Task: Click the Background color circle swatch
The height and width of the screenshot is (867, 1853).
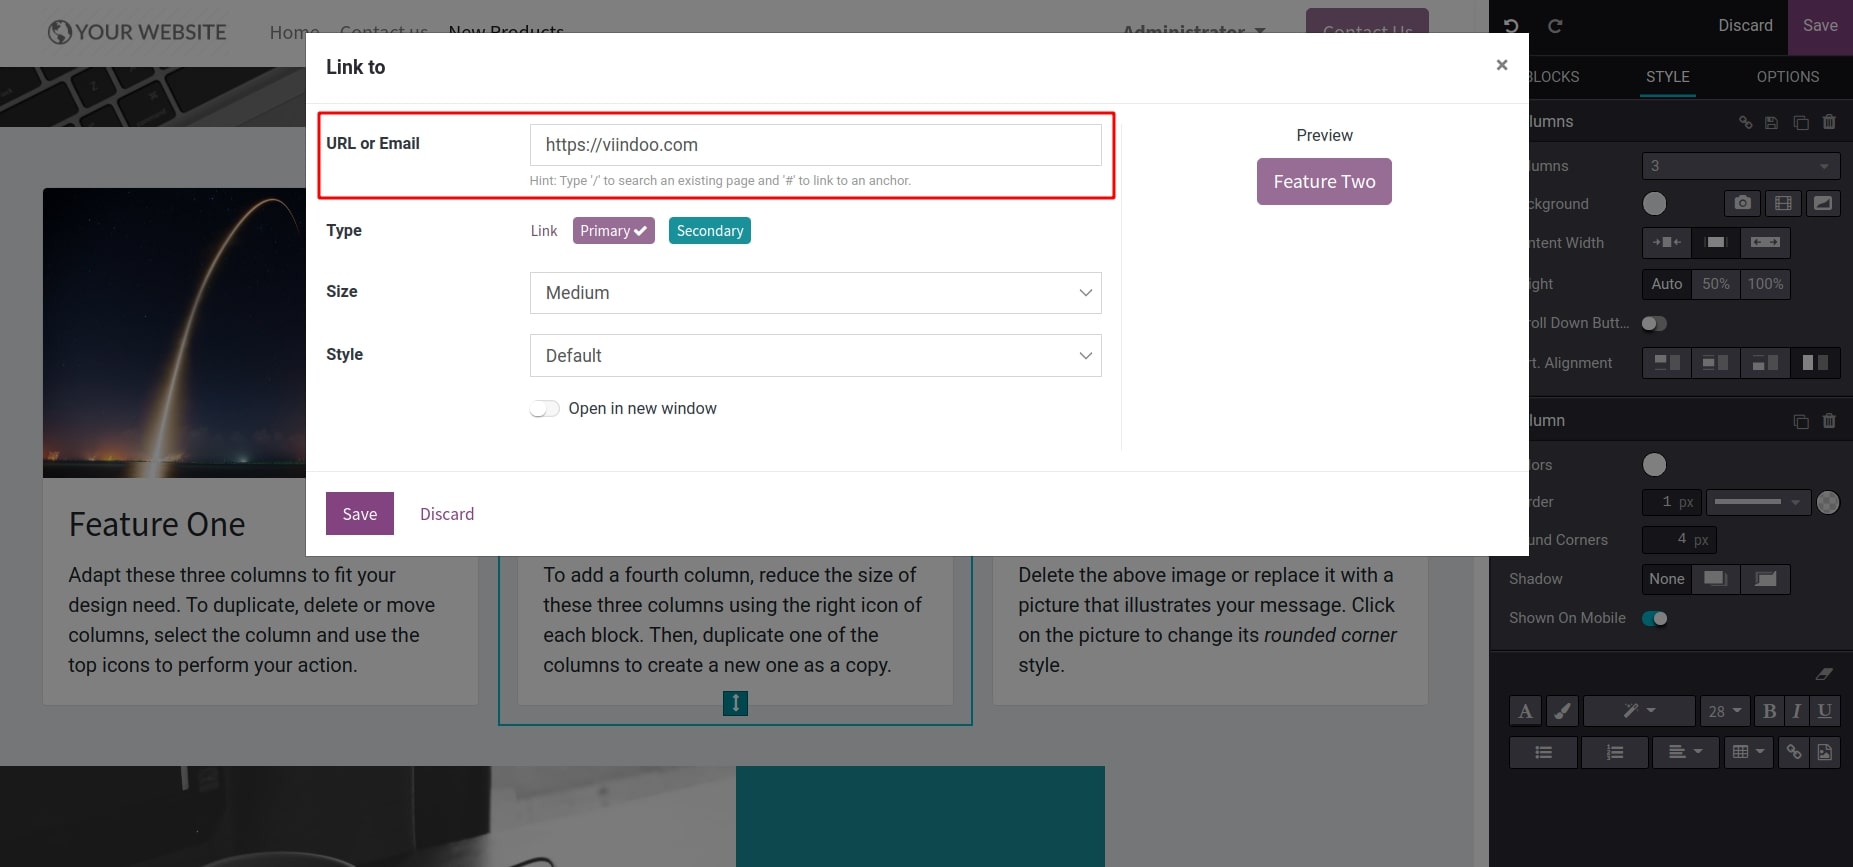Action: (1655, 204)
